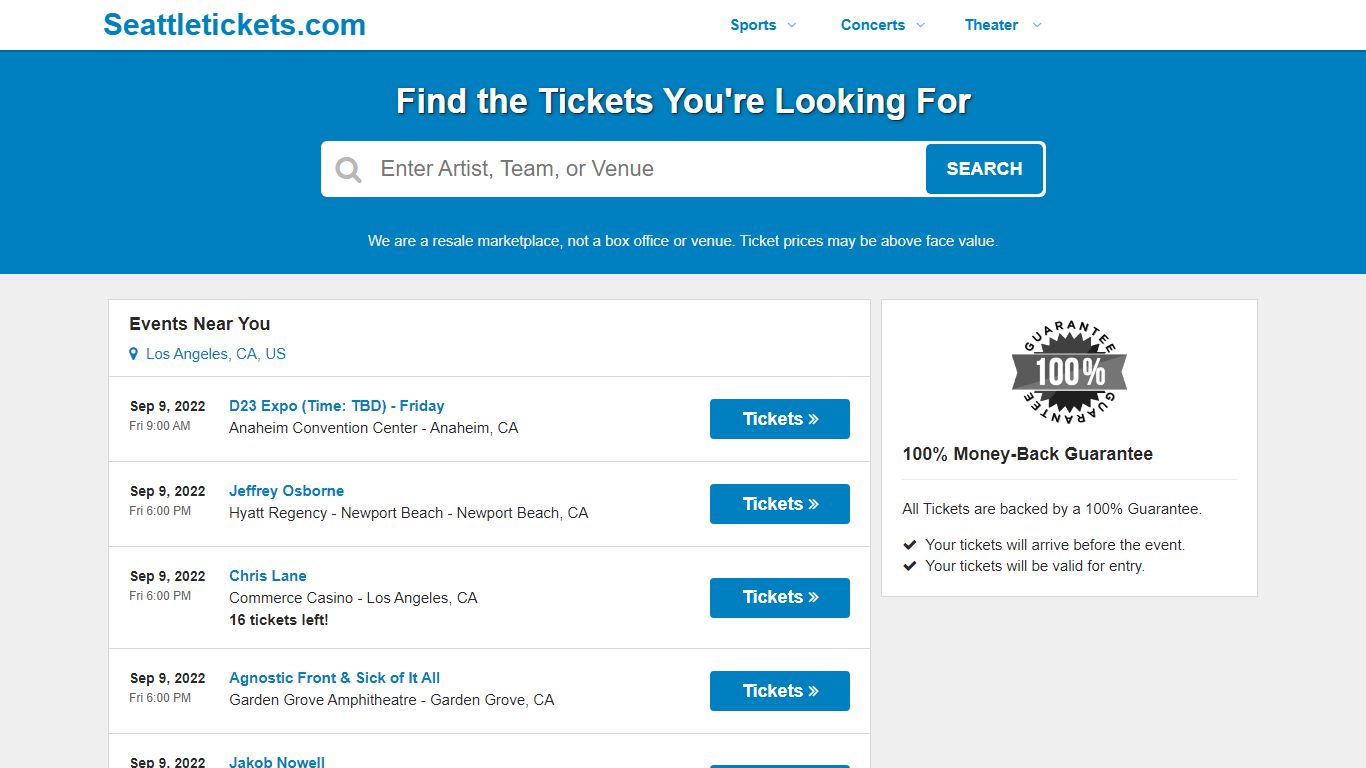The height and width of the screenshot is (768, 1366).
Task: Click the Events Near You heading
Action: tap(199, 324)
